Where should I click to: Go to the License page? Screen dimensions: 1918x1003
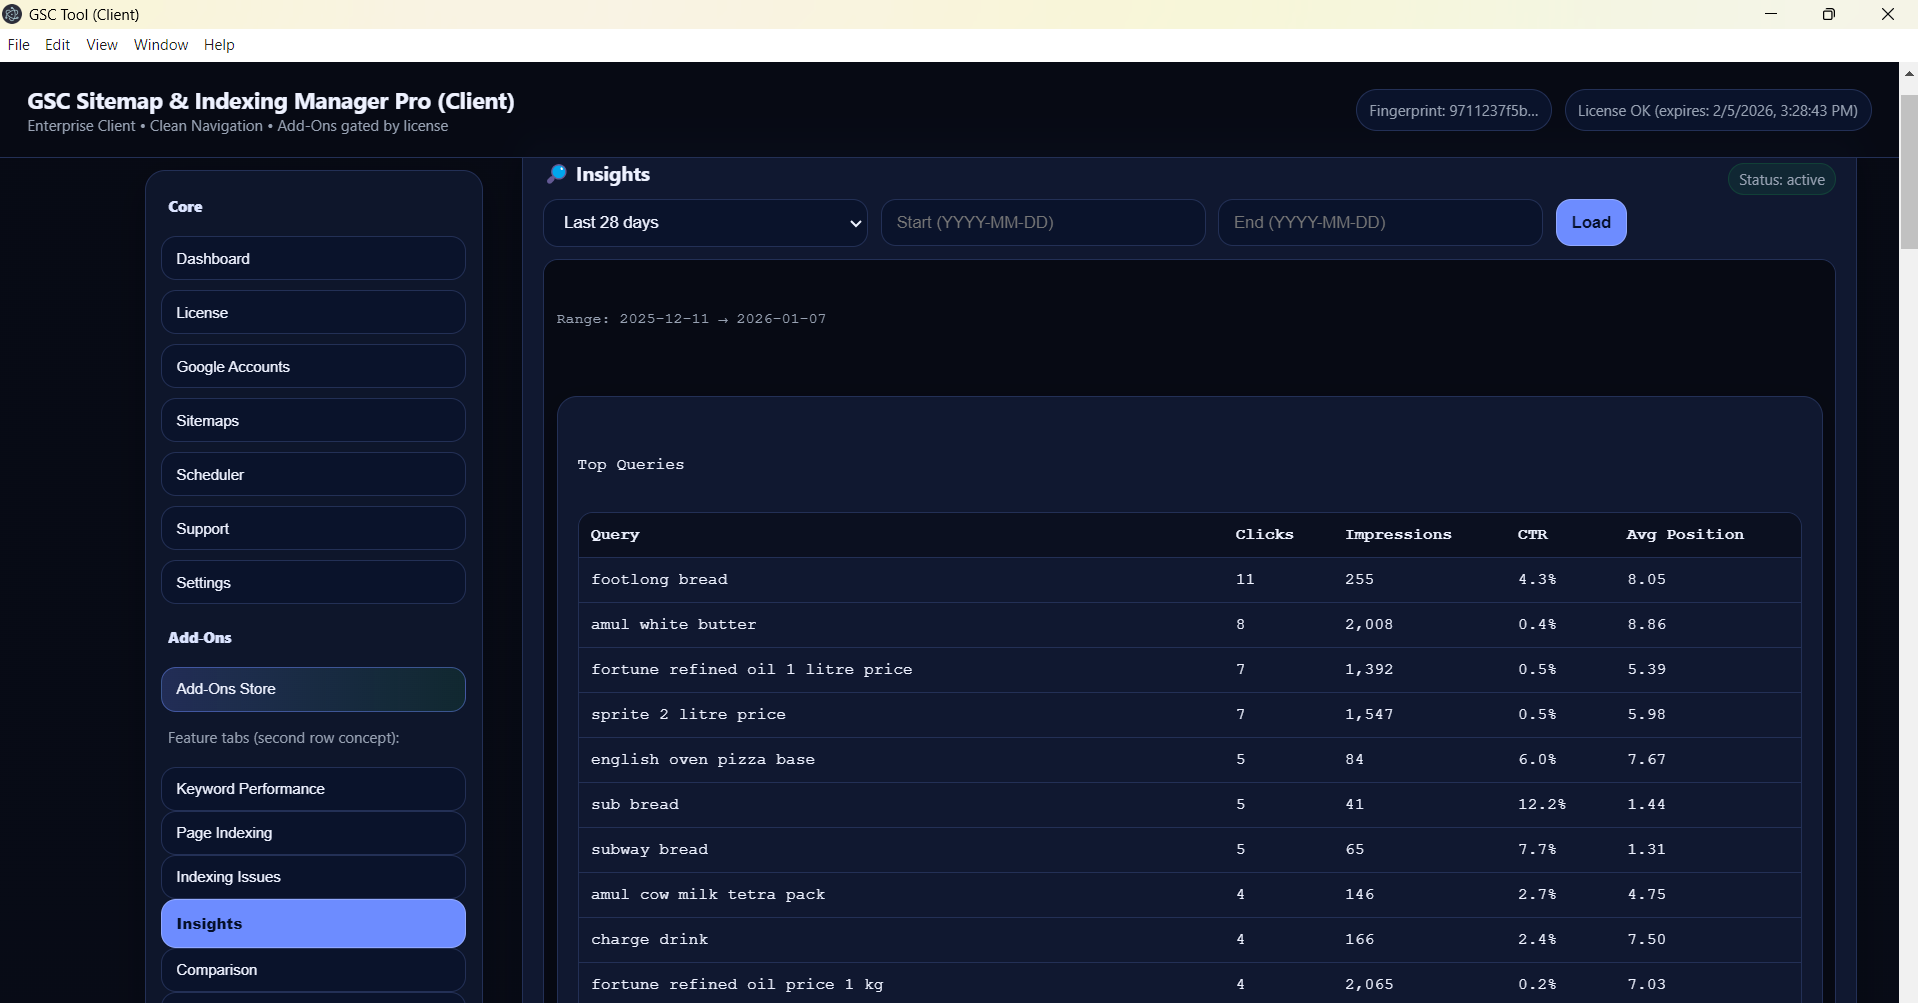click(313, 312)
